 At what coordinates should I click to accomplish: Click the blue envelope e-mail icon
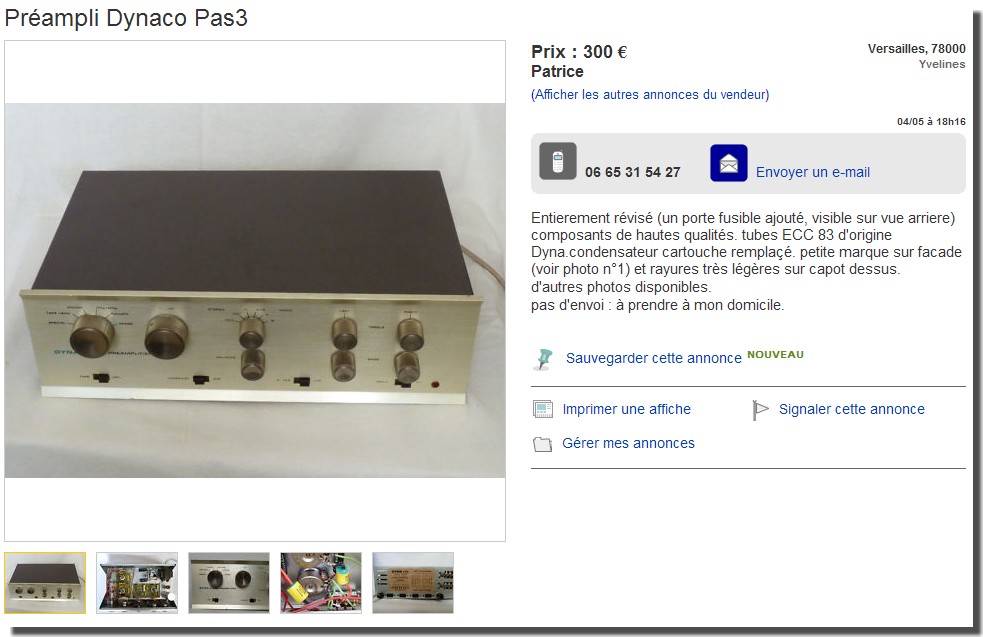click(728, 163)
